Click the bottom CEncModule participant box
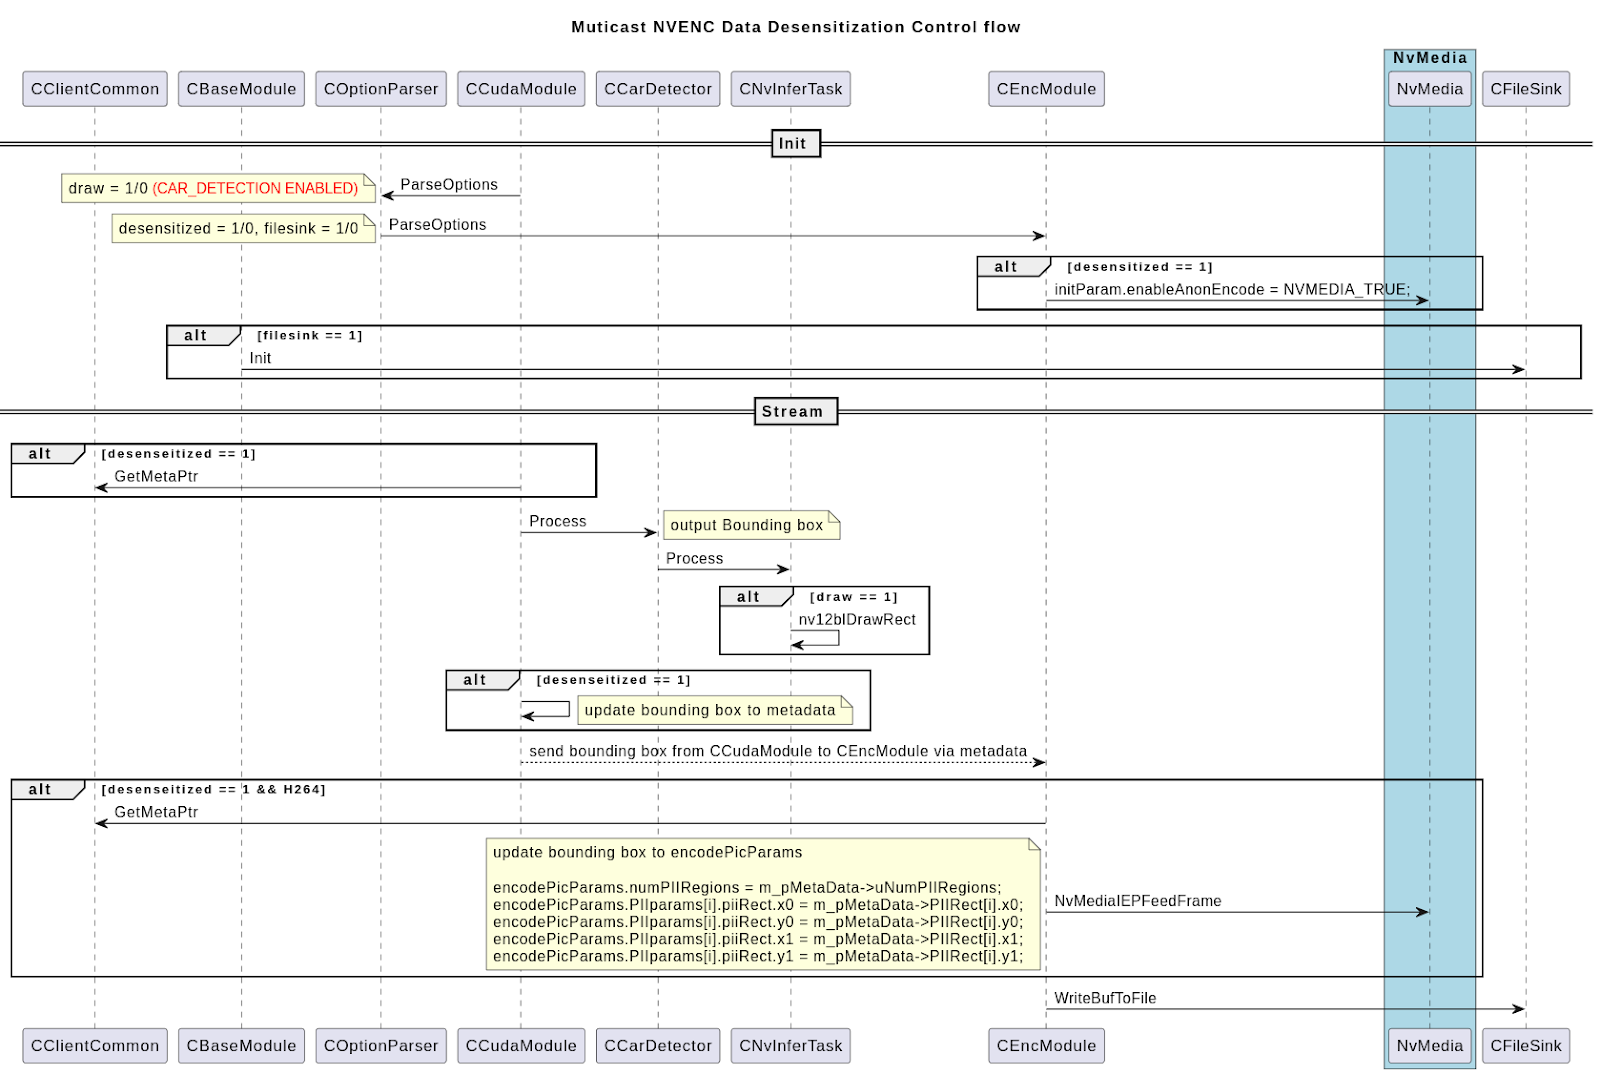 [1046, 1046]
